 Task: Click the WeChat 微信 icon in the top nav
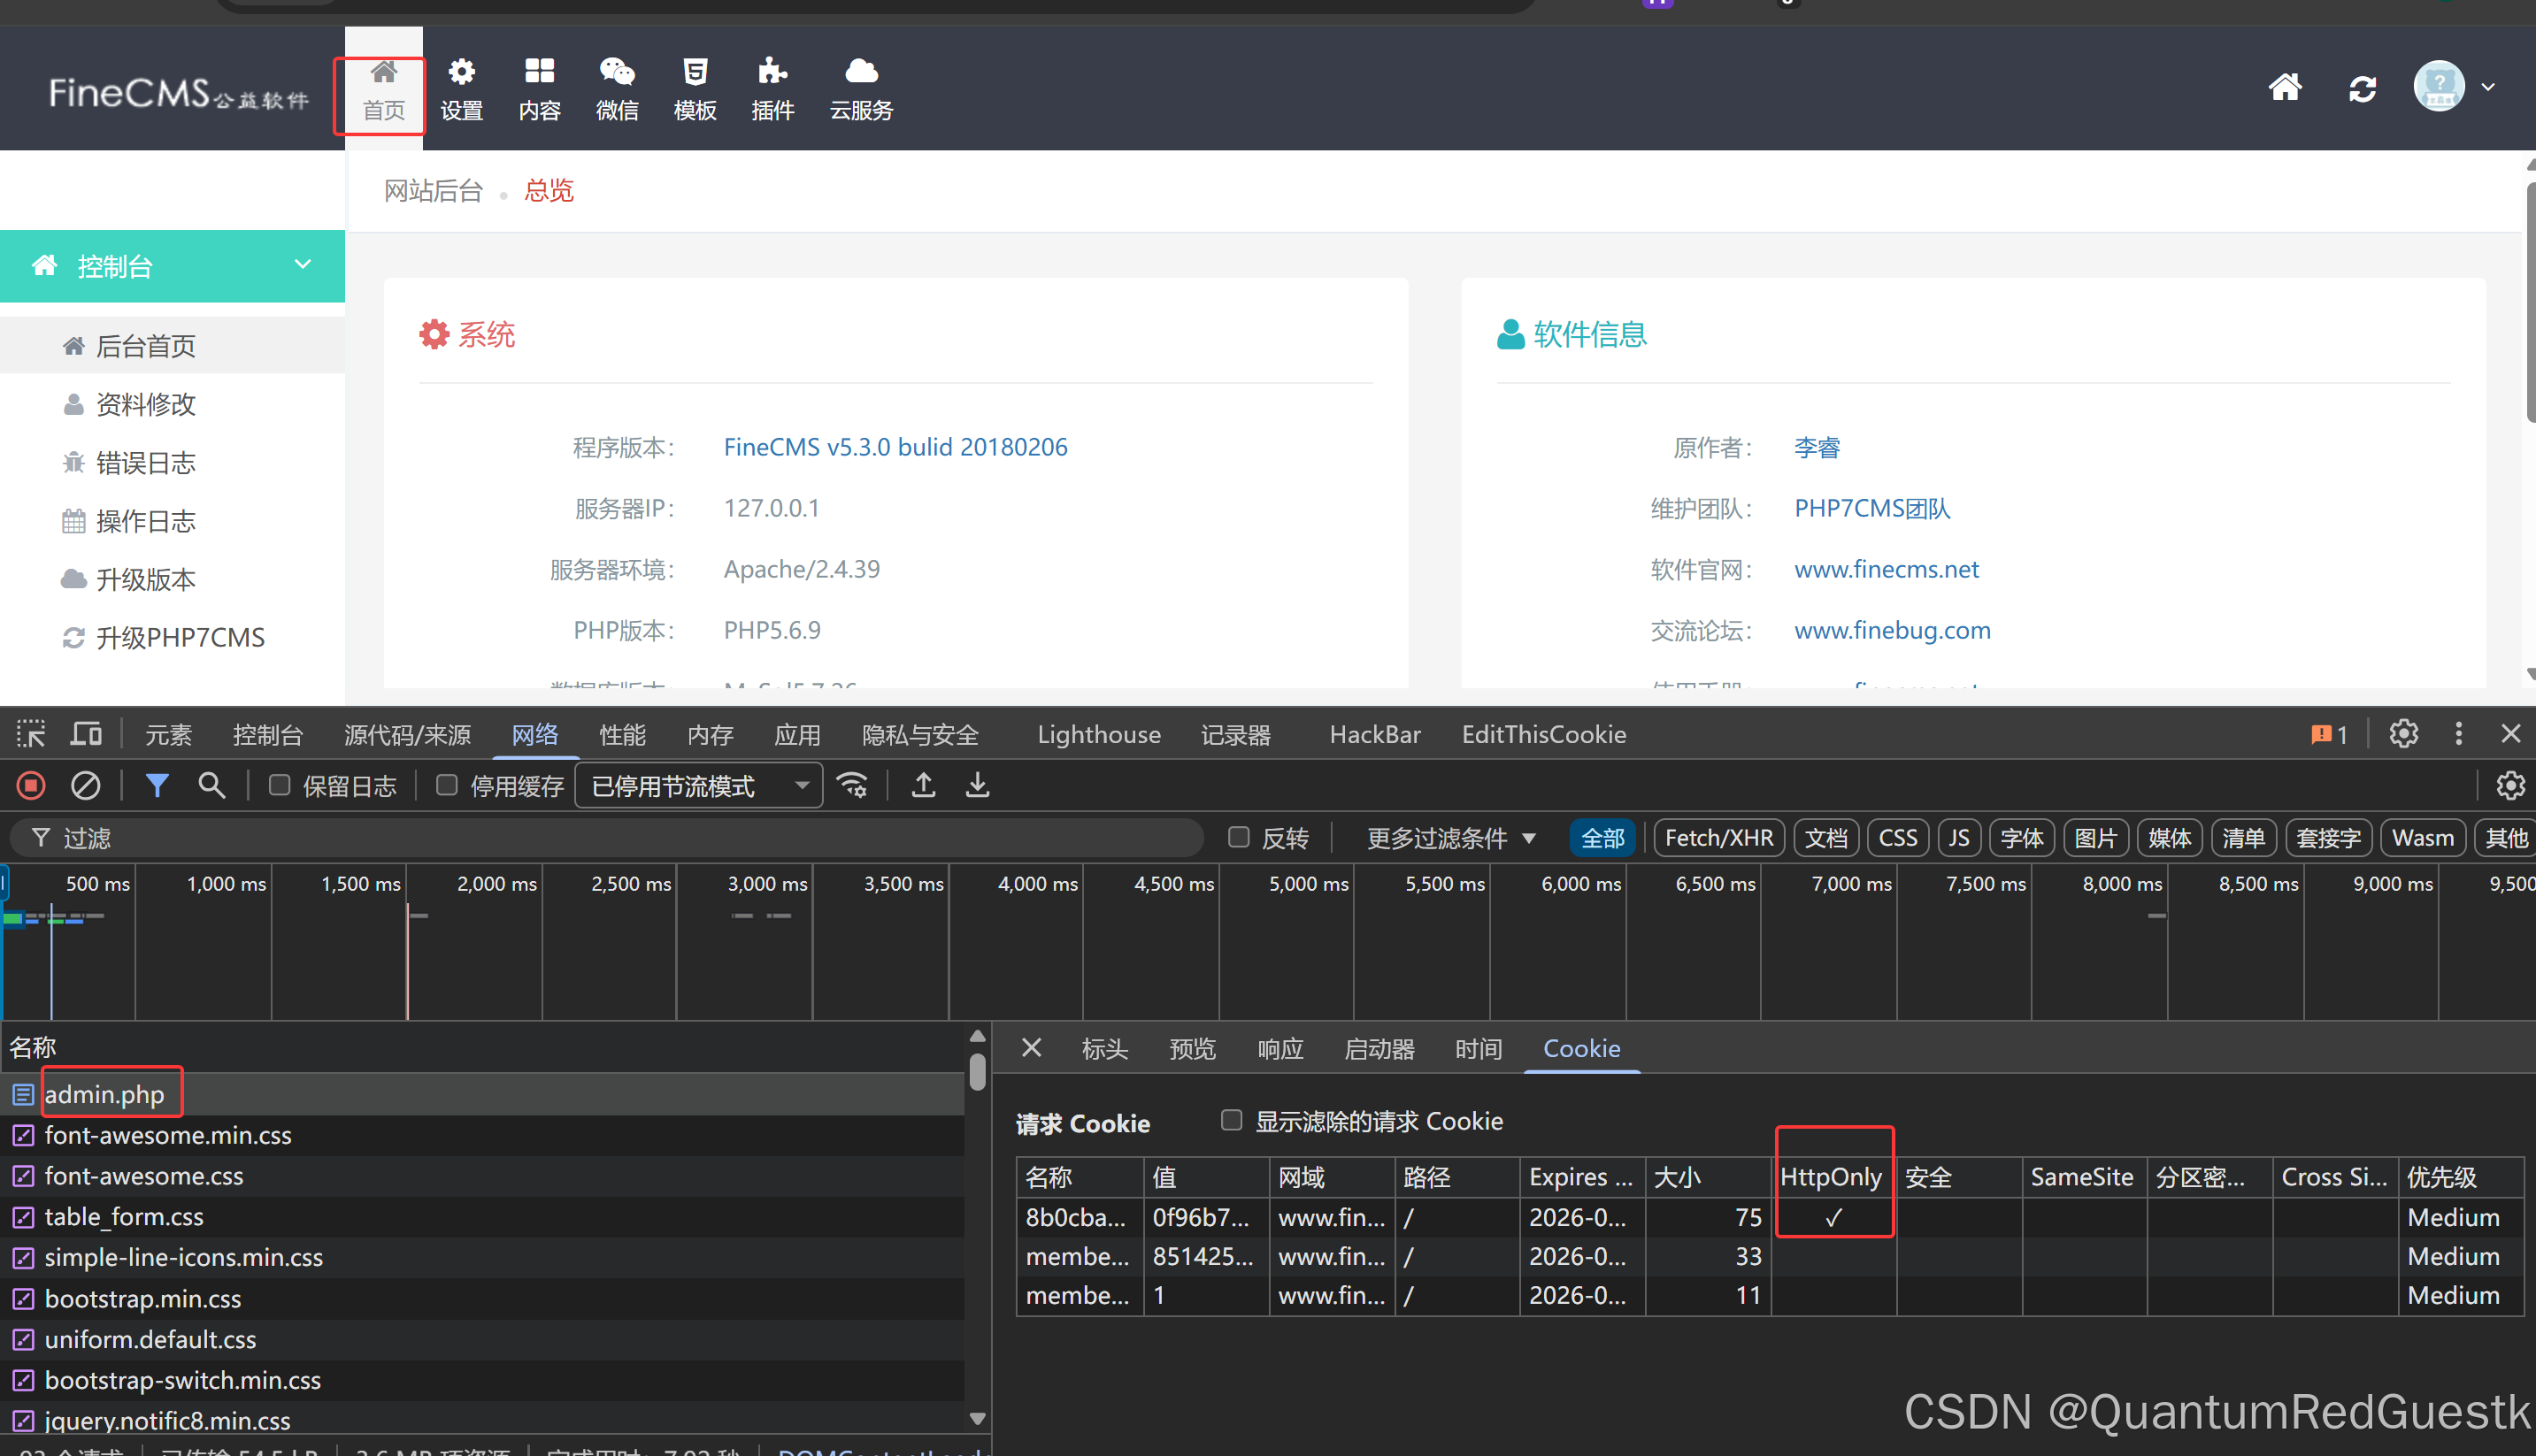pos(616,72)
